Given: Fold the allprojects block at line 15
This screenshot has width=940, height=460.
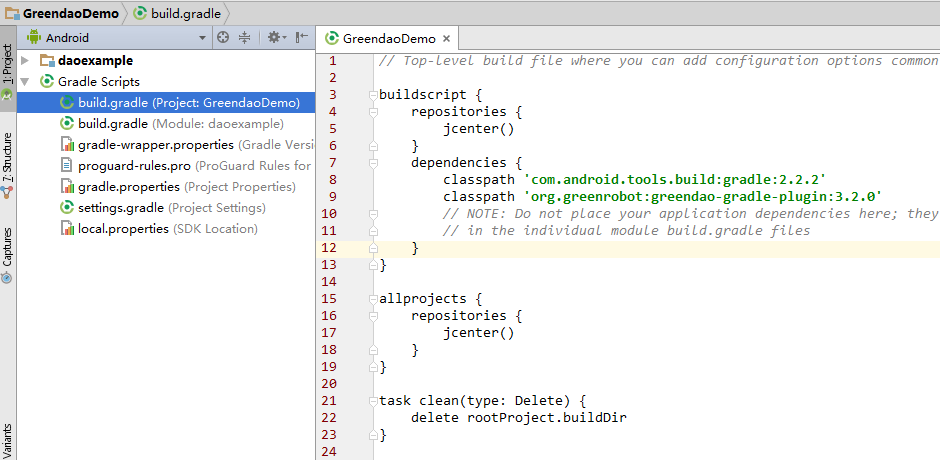Looking at the screenshot, I should (x=373, y=299).
